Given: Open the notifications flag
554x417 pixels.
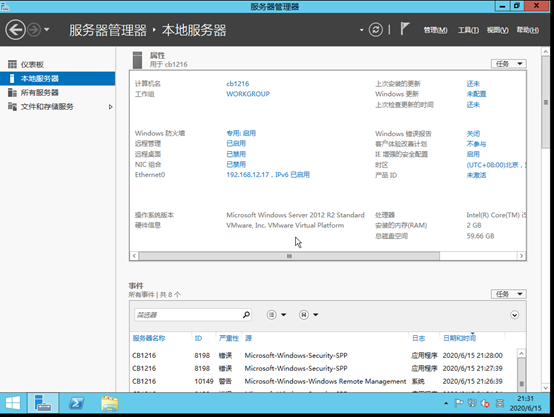Looking at the screenshot, I should point(405,29).
